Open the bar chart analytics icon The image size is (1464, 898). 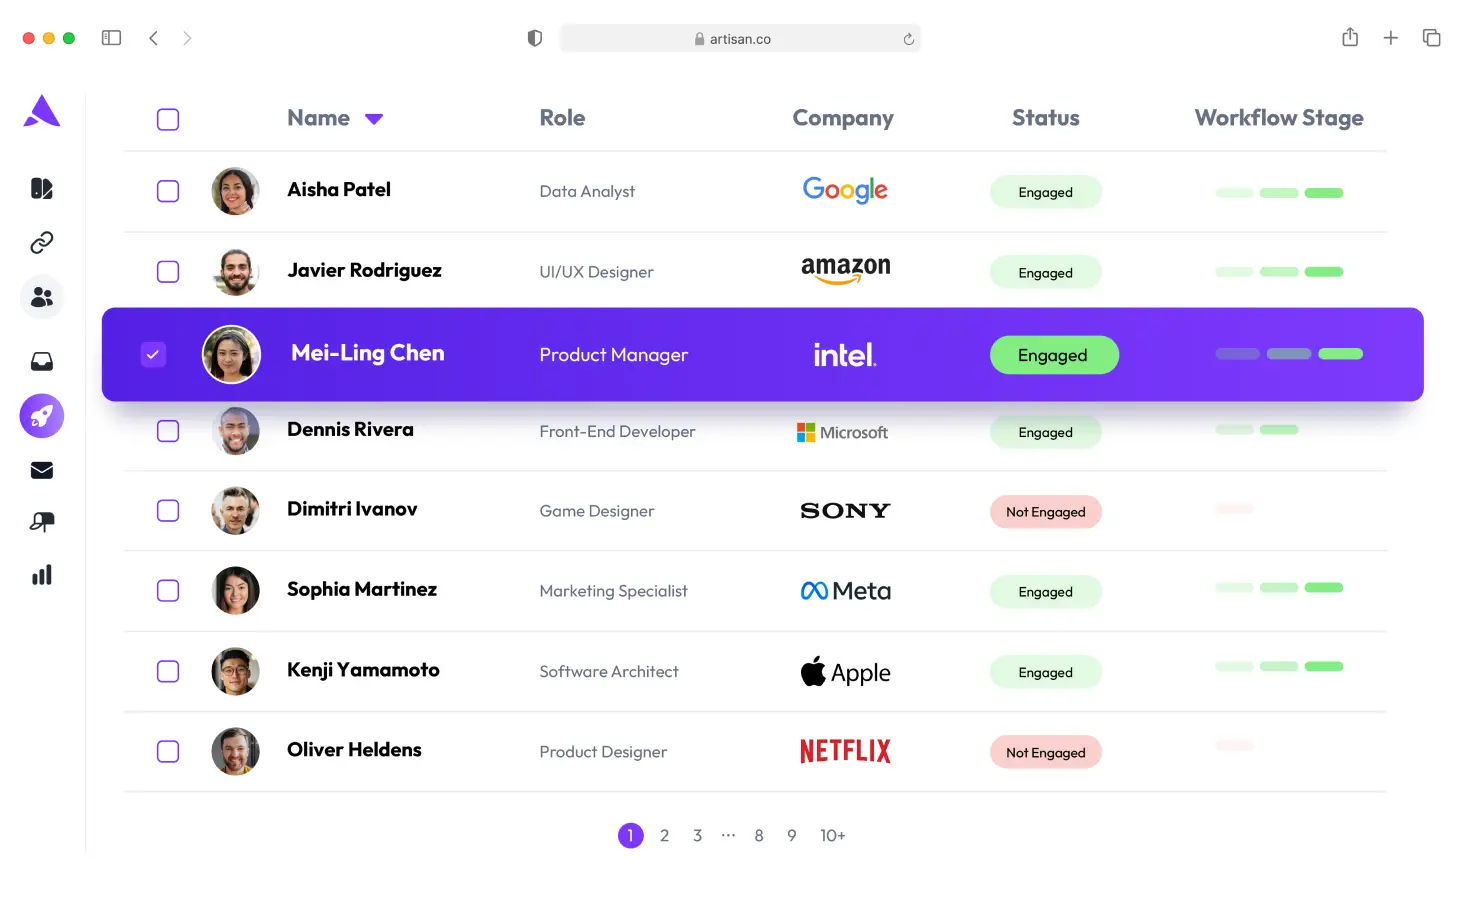(42, 575)
